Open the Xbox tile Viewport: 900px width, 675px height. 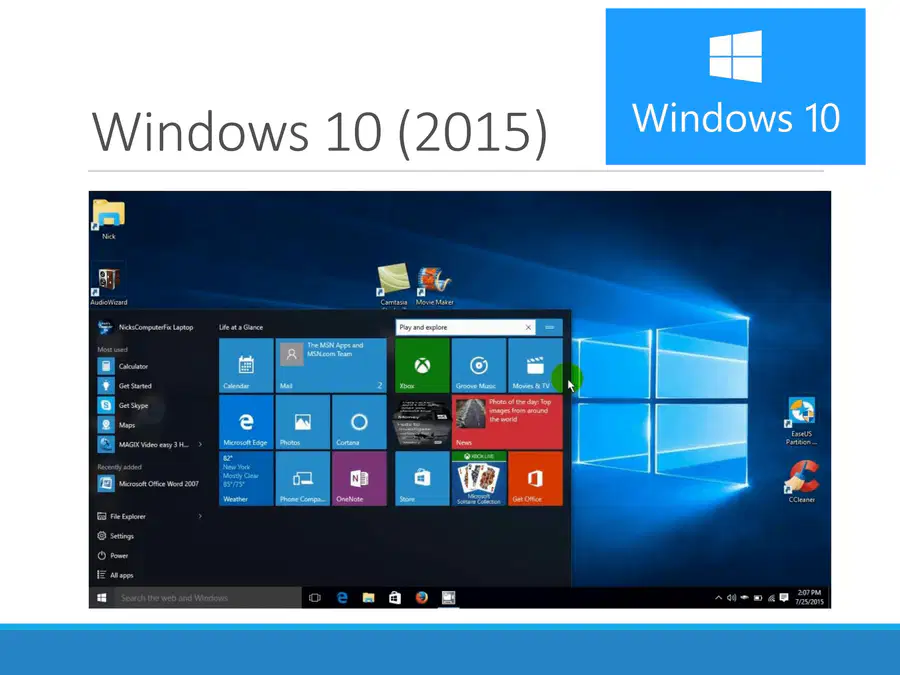click(422, 365)
